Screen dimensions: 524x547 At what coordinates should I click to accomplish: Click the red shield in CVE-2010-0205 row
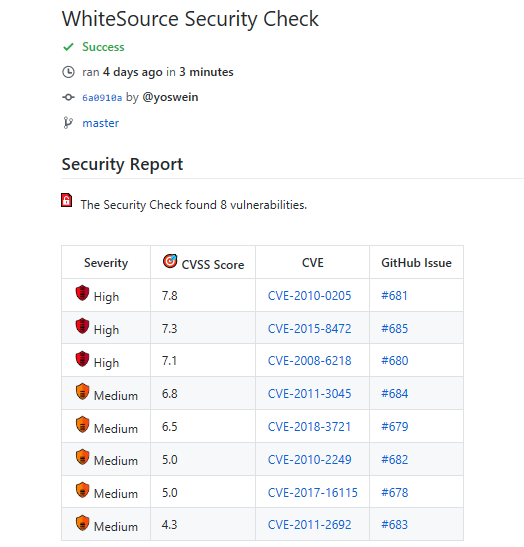82,293
